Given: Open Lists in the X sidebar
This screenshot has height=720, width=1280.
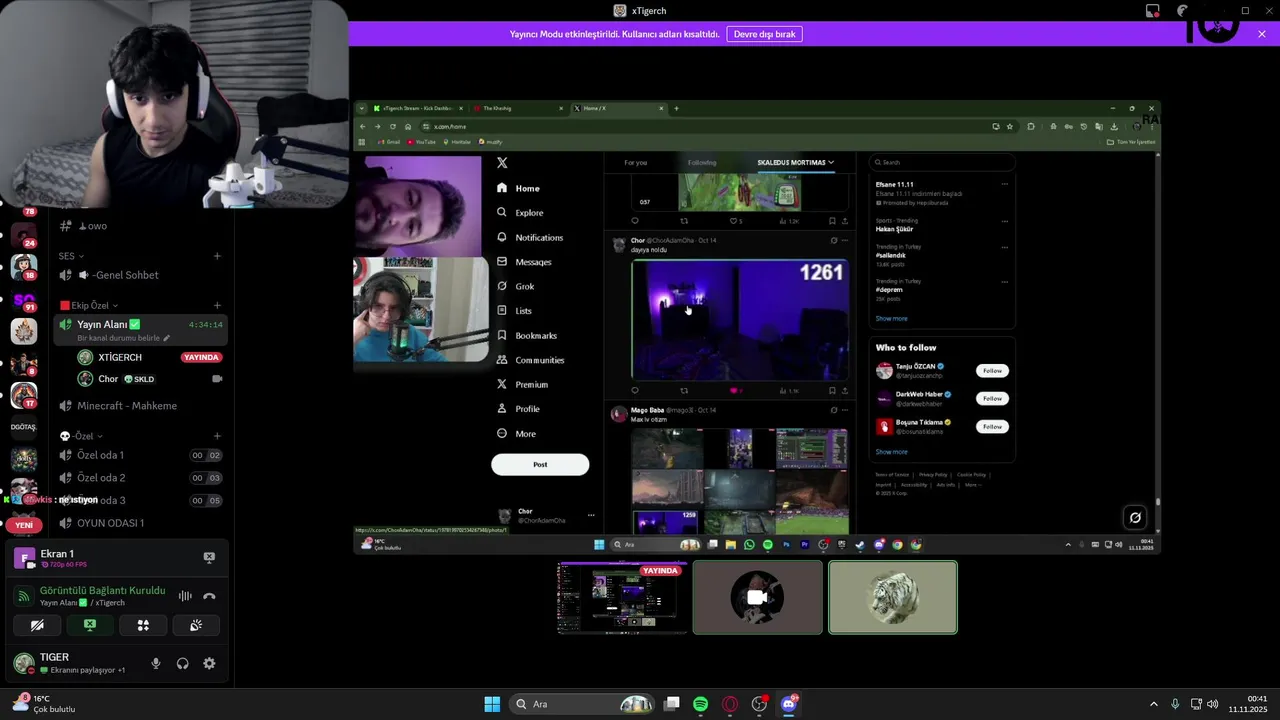Looking at the screenshot, I should (515, 311).
